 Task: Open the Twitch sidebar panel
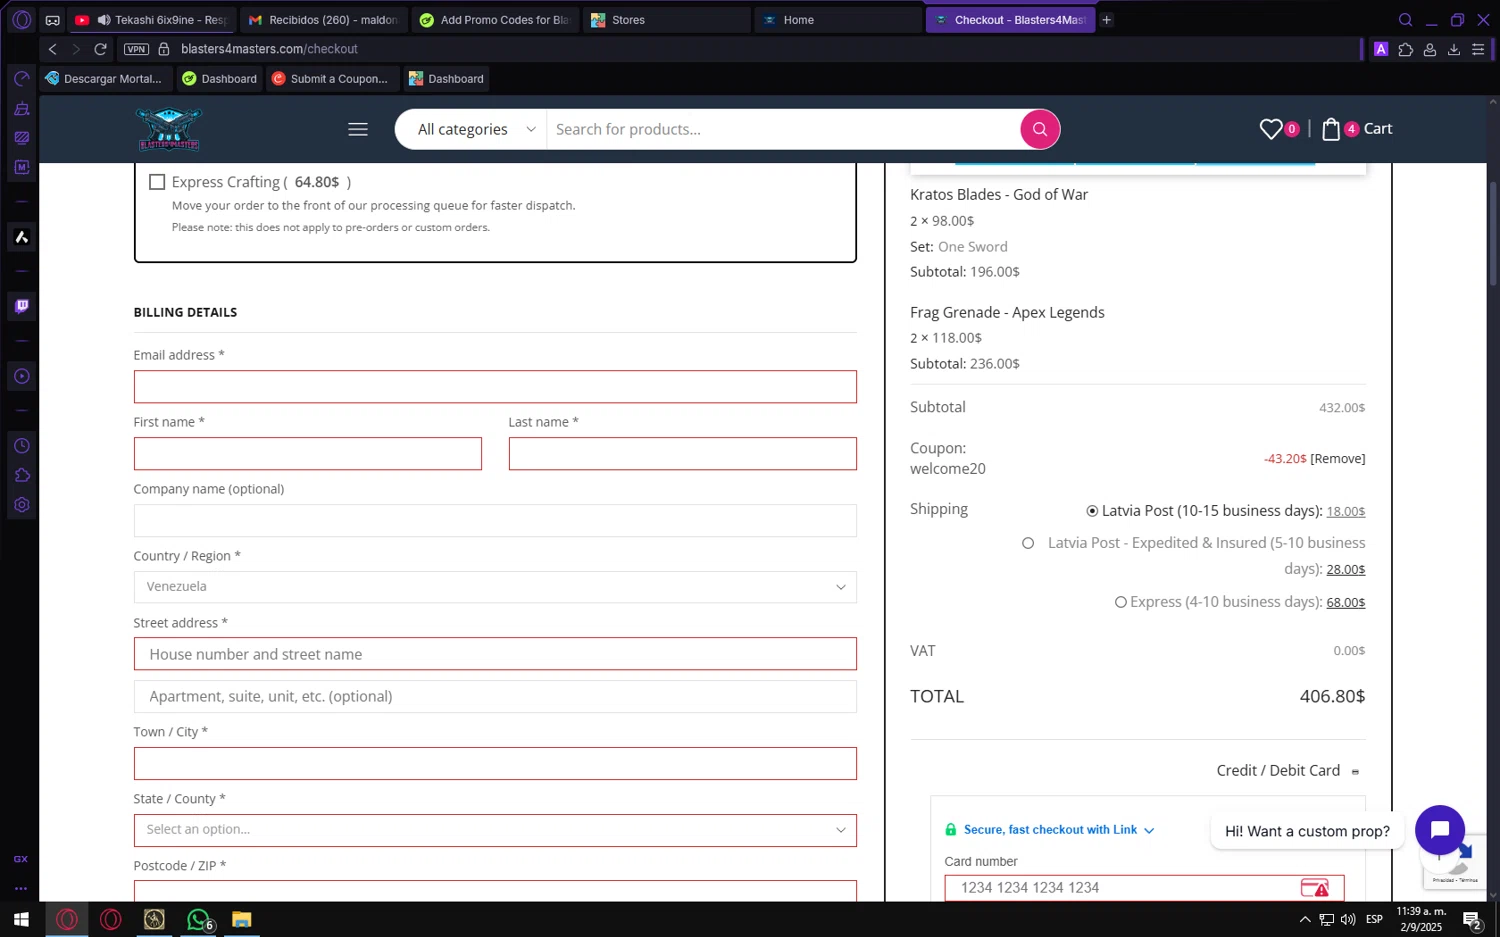click(x=21, y=306)
